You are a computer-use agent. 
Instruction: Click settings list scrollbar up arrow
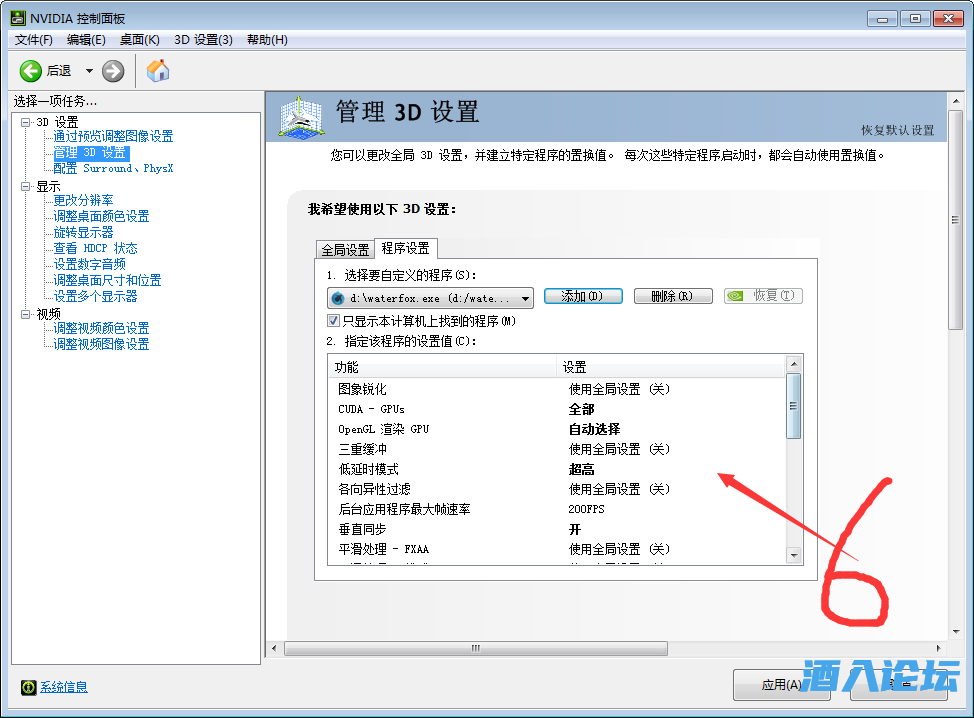coord(793,363)
